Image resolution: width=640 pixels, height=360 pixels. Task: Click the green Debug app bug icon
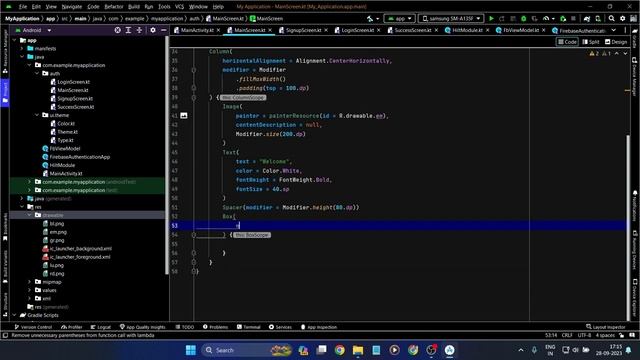524,18
